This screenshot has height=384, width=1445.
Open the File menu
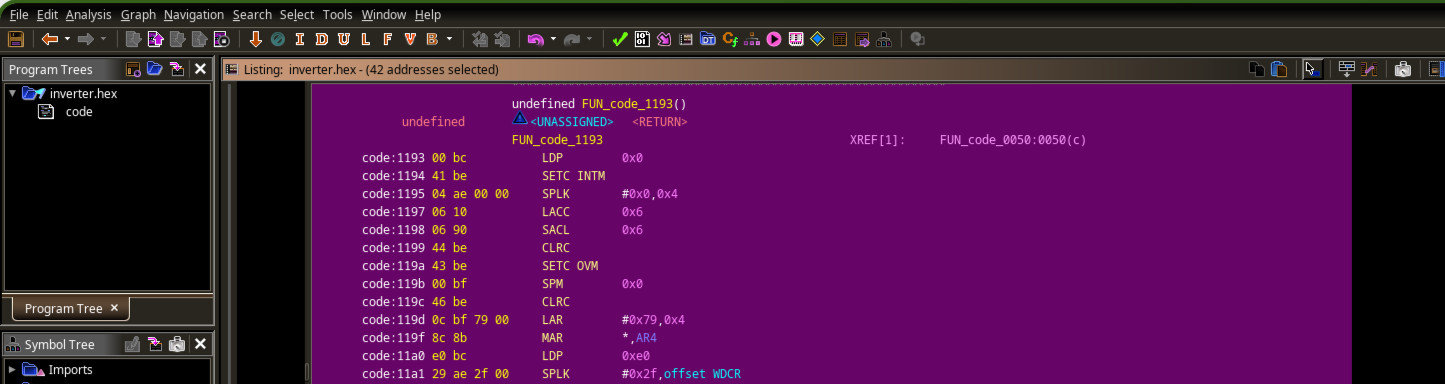pyautogui.click(x=19, y=14)
